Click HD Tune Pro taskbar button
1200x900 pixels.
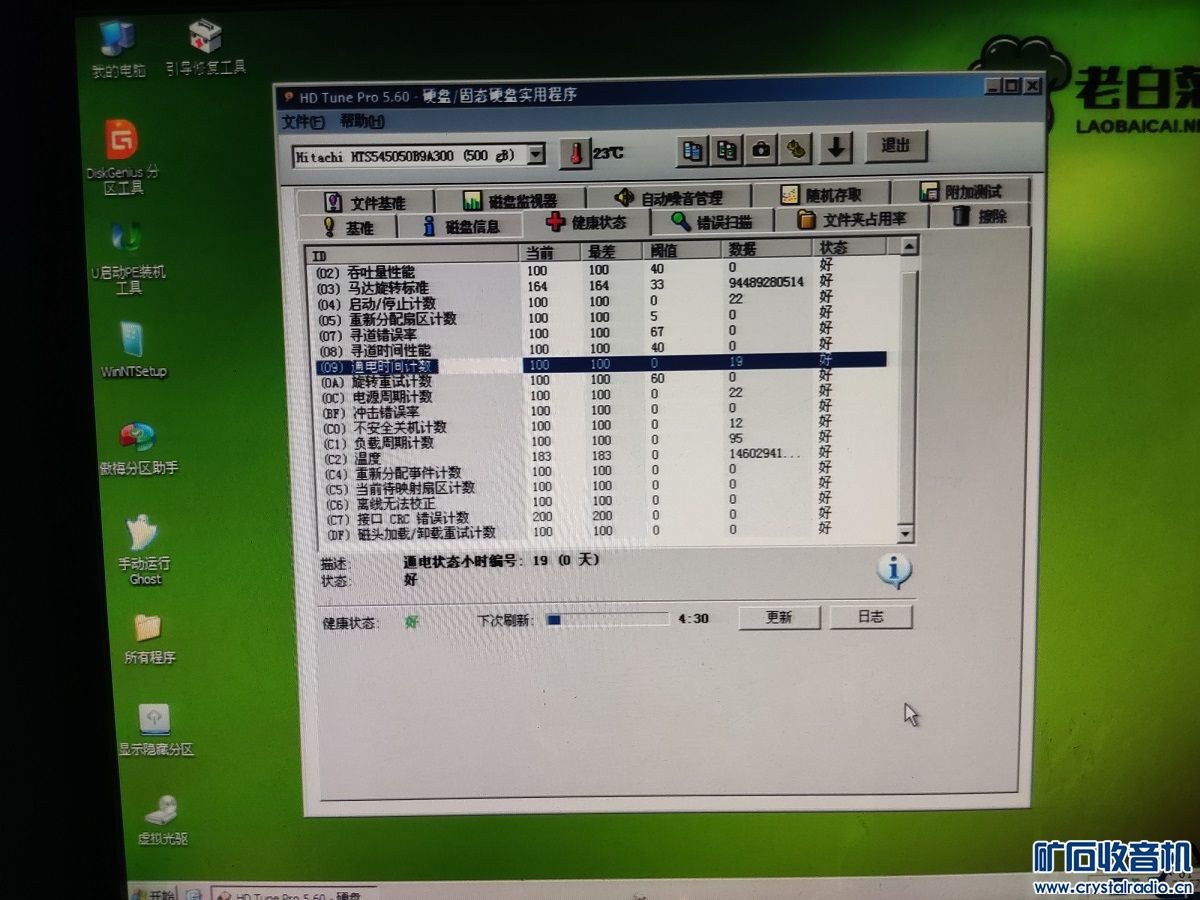(x=295, y=893)
